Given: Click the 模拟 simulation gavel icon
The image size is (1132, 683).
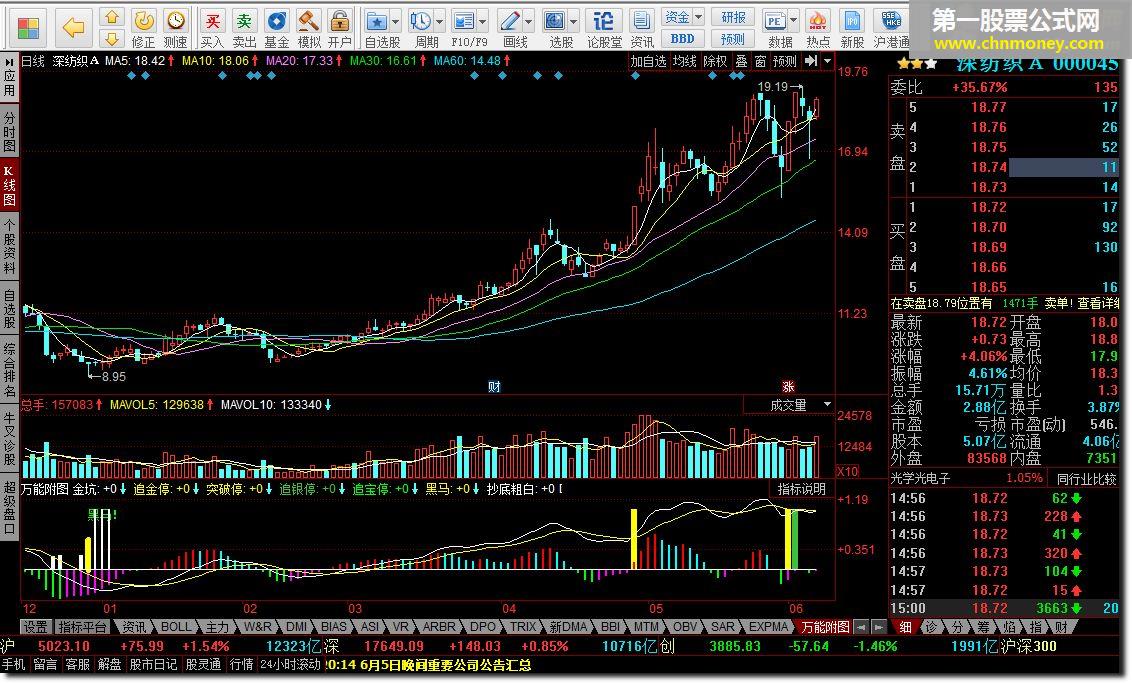Looking at the screenshot, I should coord(309,29).
